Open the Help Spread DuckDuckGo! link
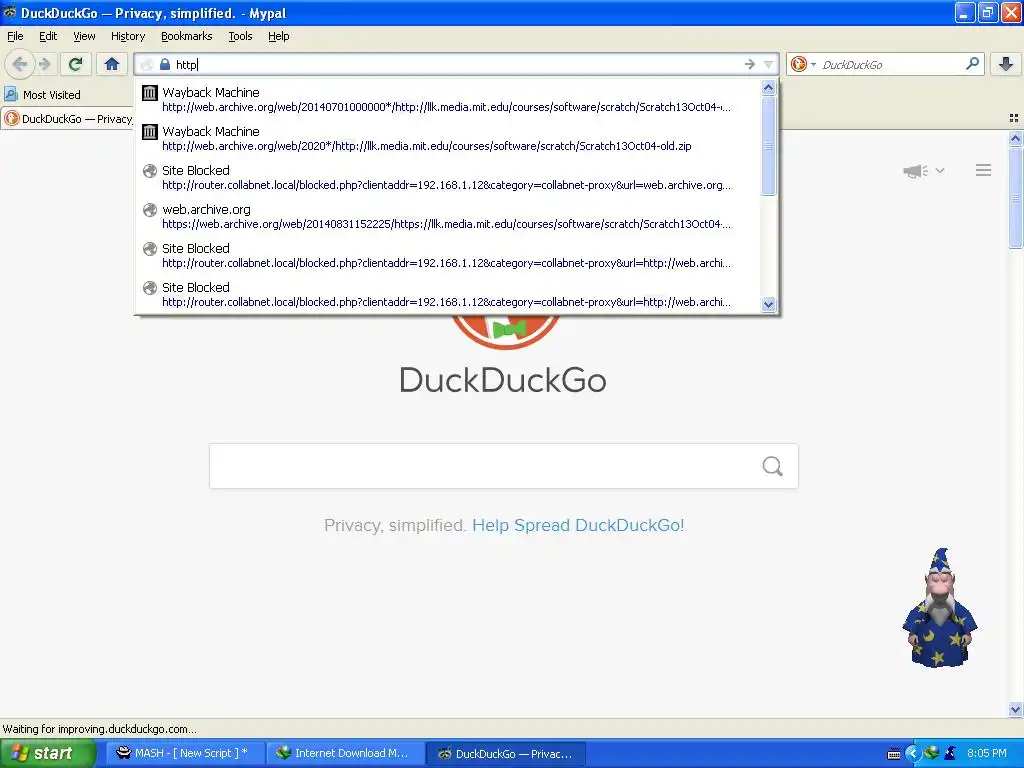The width and height of the screenshot is (1024, 768). tap(578, 525)
